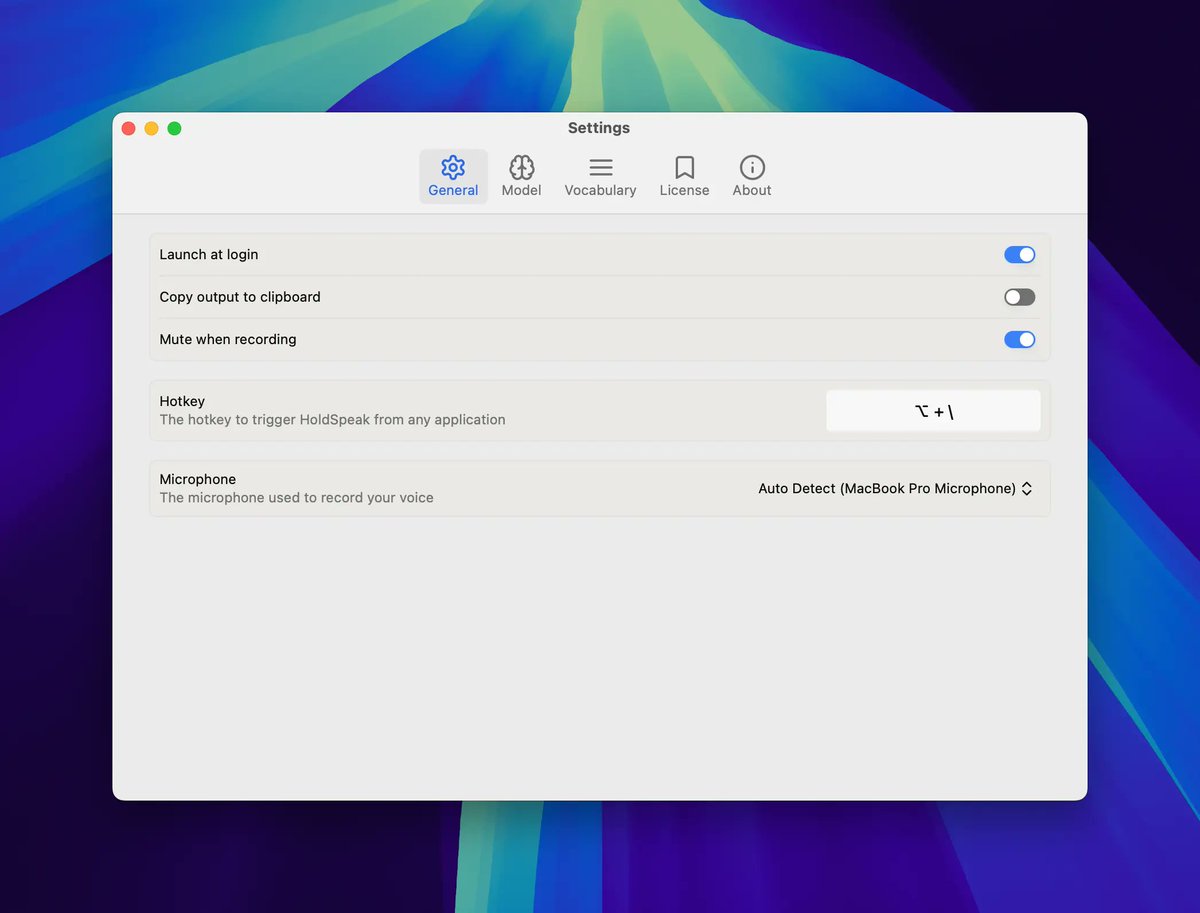Switch to the Model tab label
1200x913 pixels.
(521, 191)
